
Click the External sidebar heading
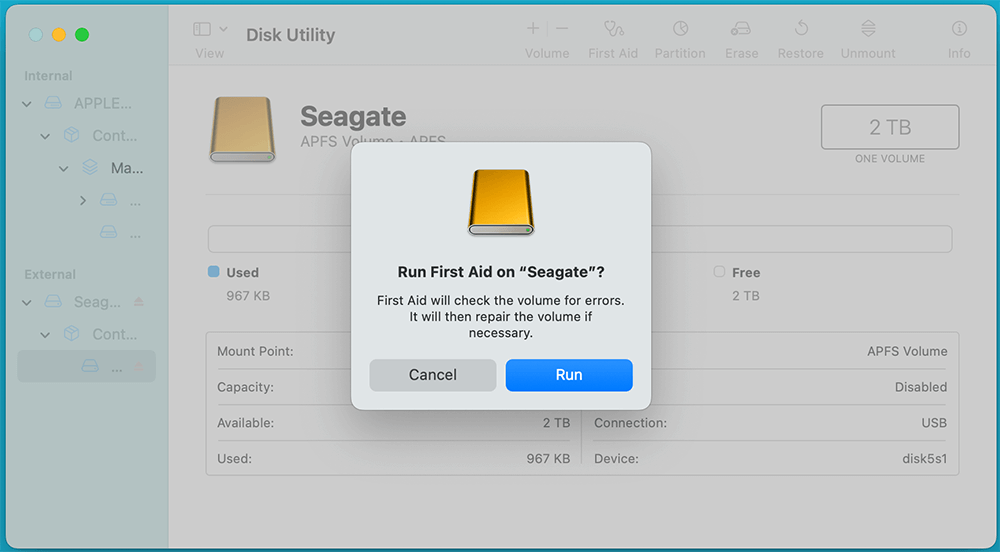50,275
